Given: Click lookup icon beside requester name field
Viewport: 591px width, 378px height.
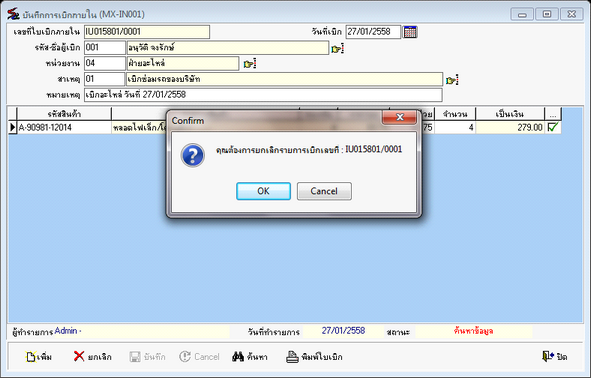Looking at the screenshot, I should point(337,49).
